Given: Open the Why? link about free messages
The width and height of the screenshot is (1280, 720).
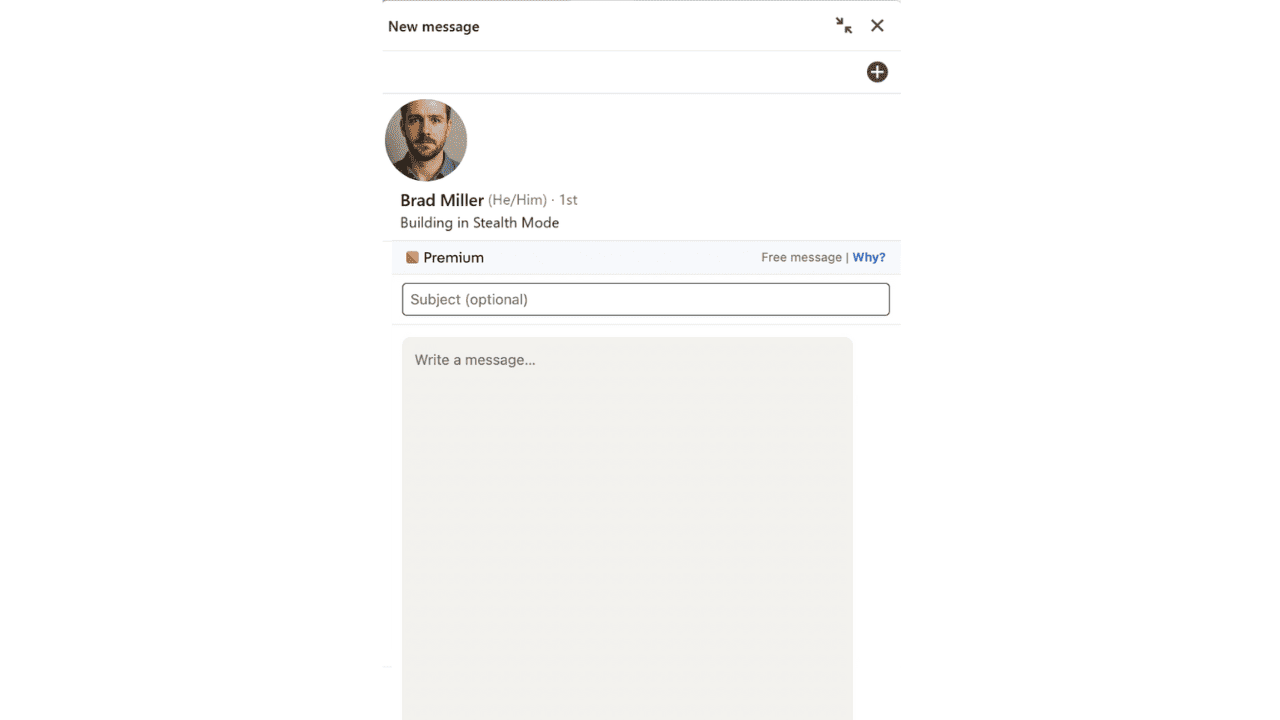Looking at the screenshot, I should pos(868,257).
